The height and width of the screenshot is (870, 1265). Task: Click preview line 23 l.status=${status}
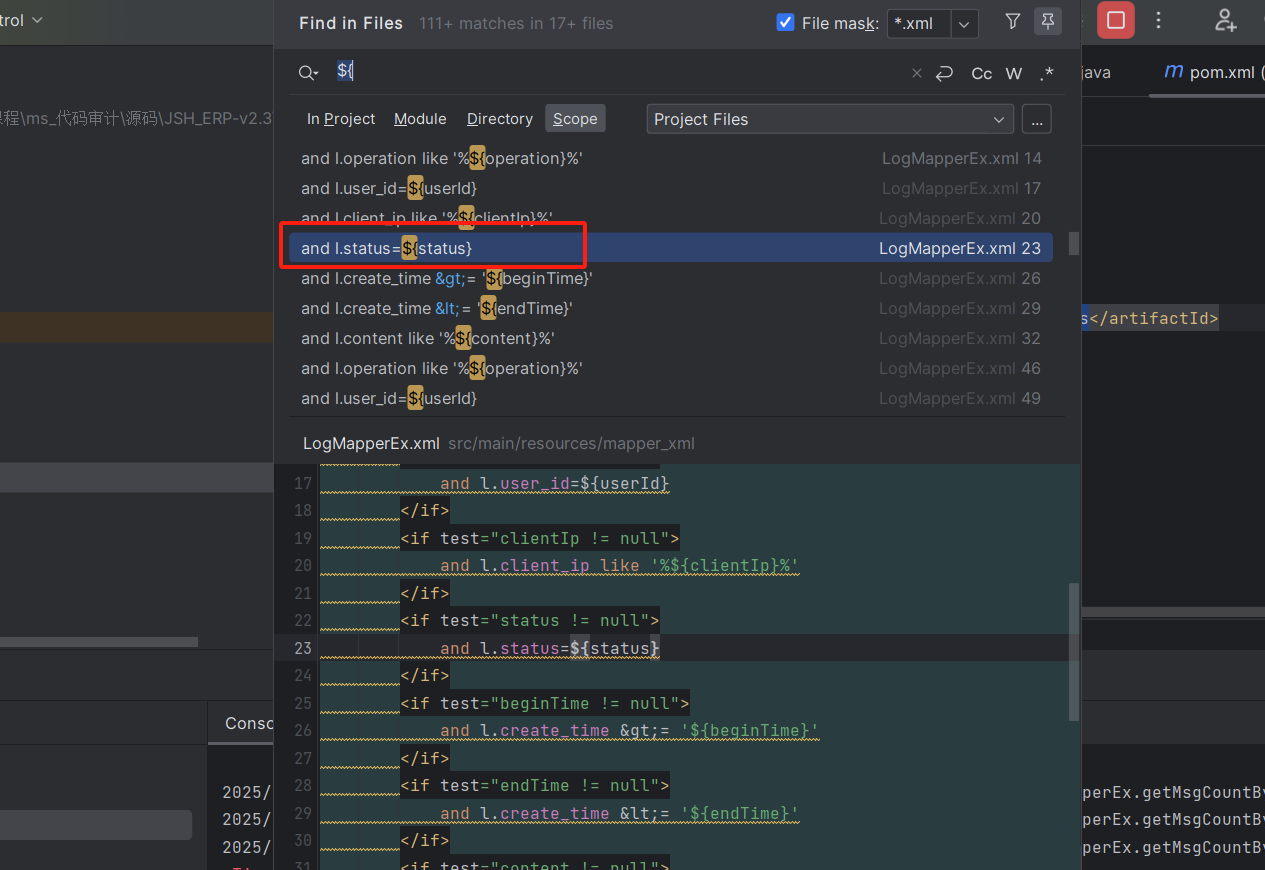(x=549, y=648)
